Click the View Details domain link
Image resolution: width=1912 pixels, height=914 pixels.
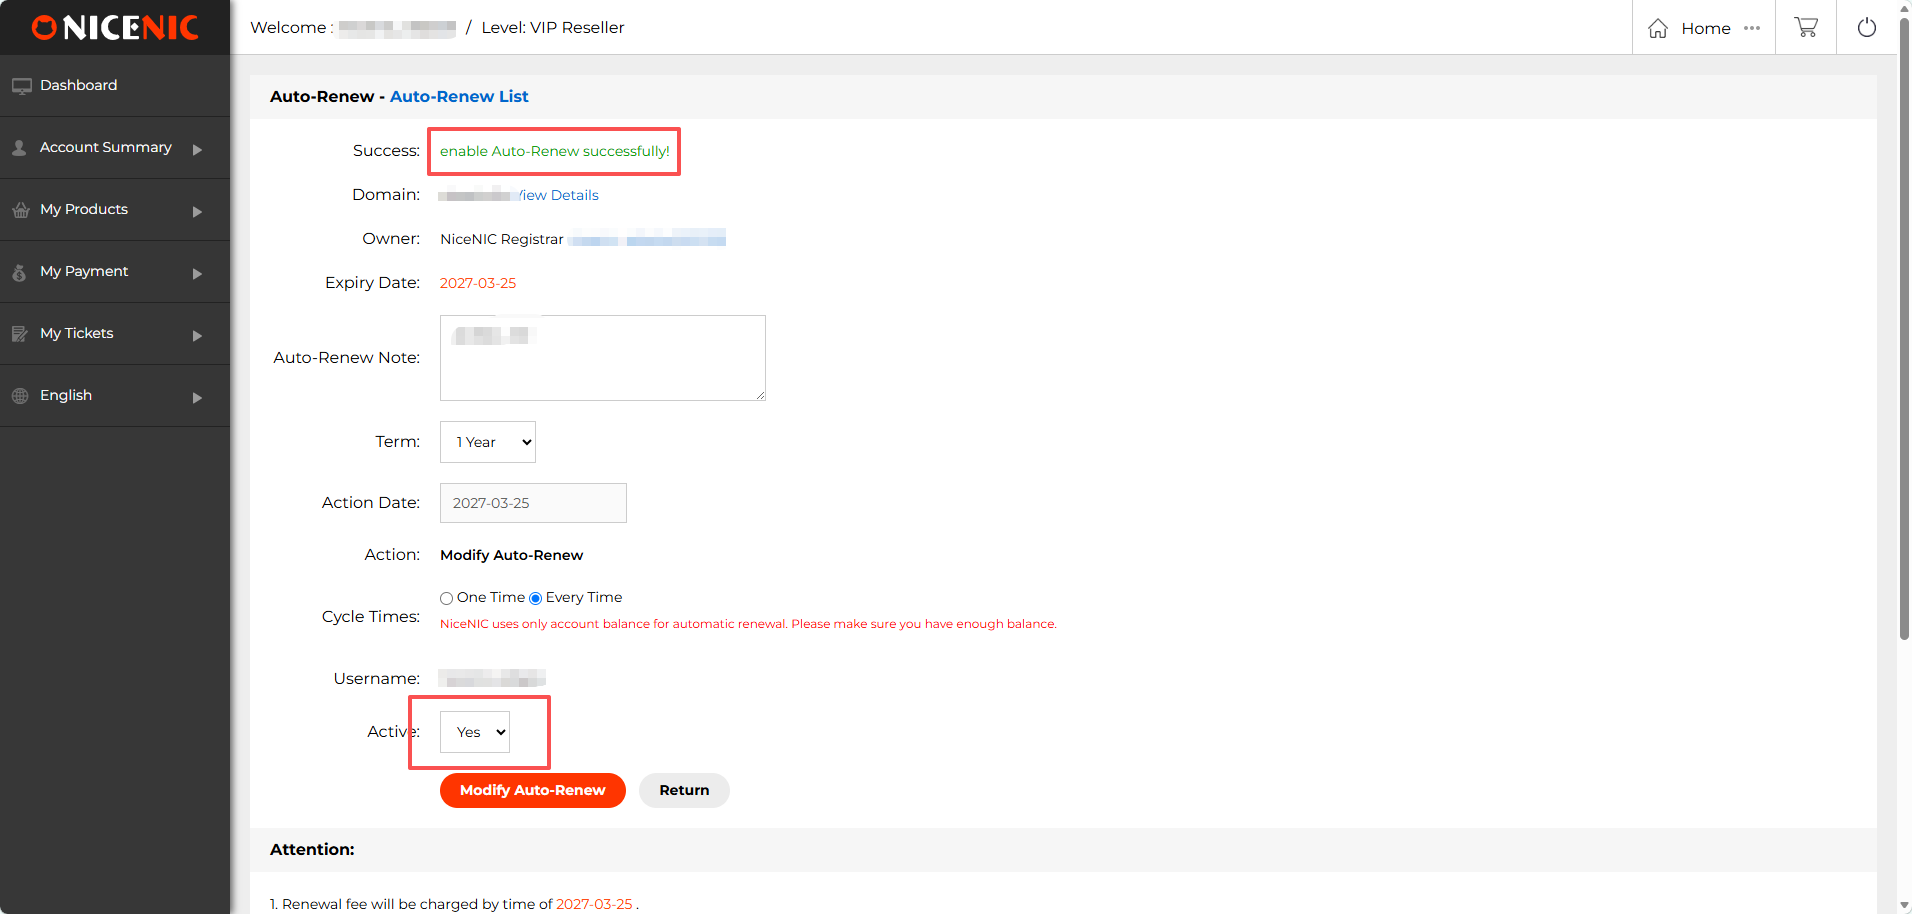coord(558,195)
